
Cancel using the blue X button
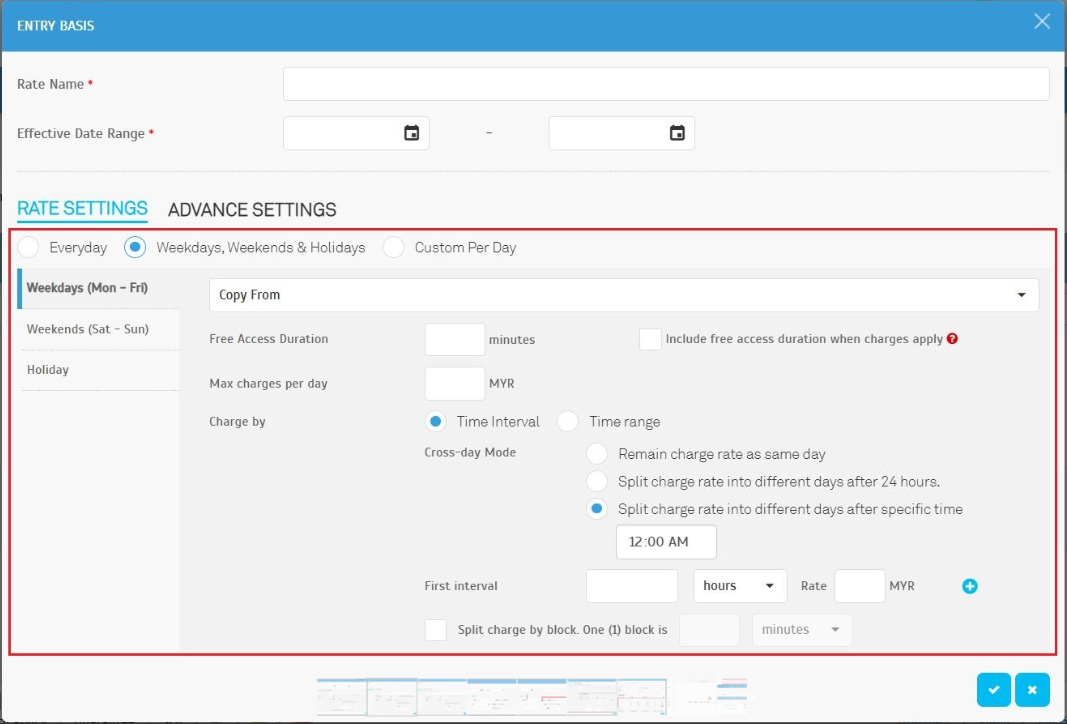[x=1032, y=690]
